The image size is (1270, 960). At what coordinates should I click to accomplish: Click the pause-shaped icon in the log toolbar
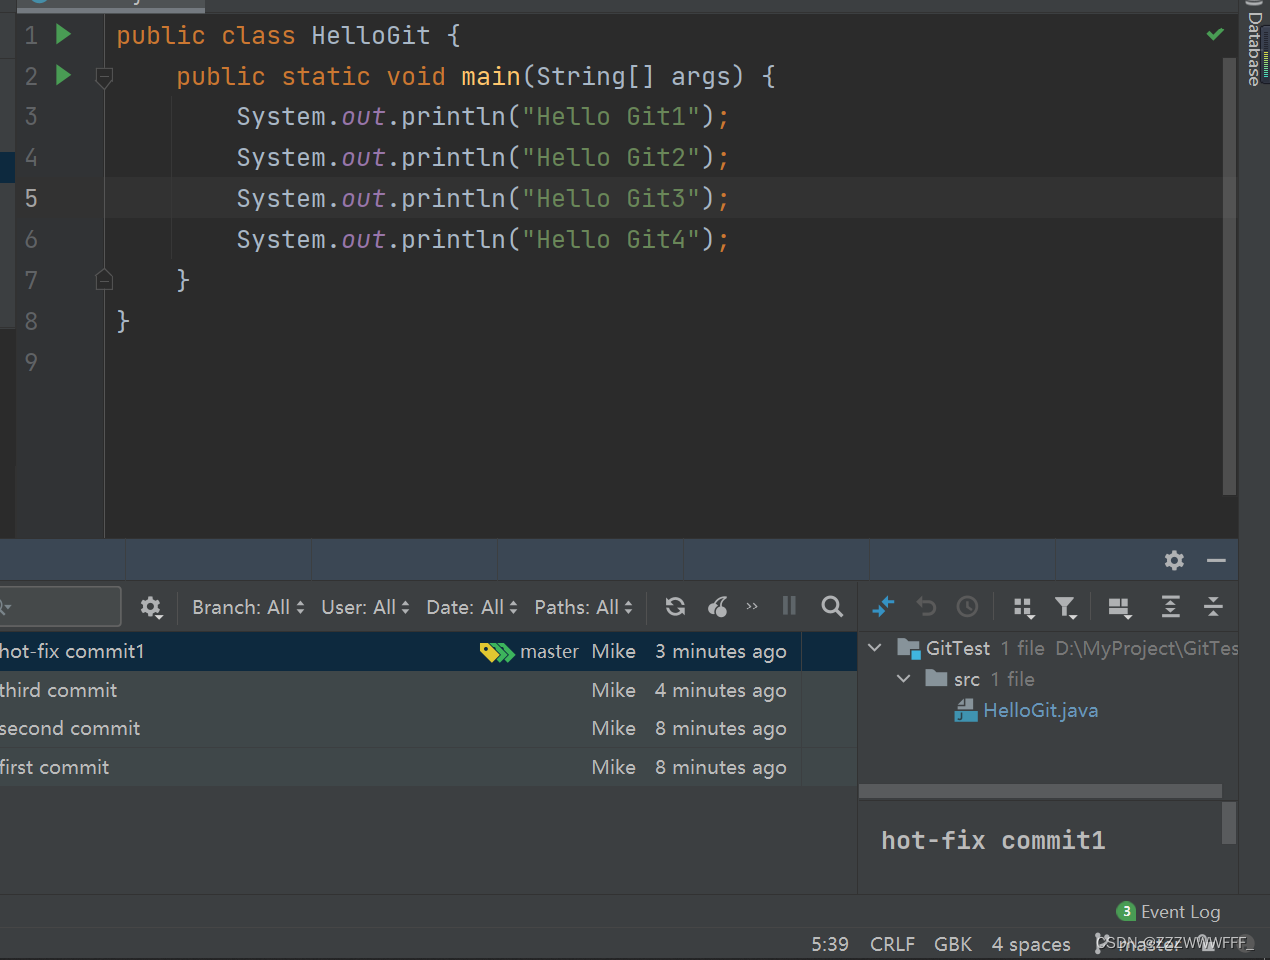[x=789, y=606]
